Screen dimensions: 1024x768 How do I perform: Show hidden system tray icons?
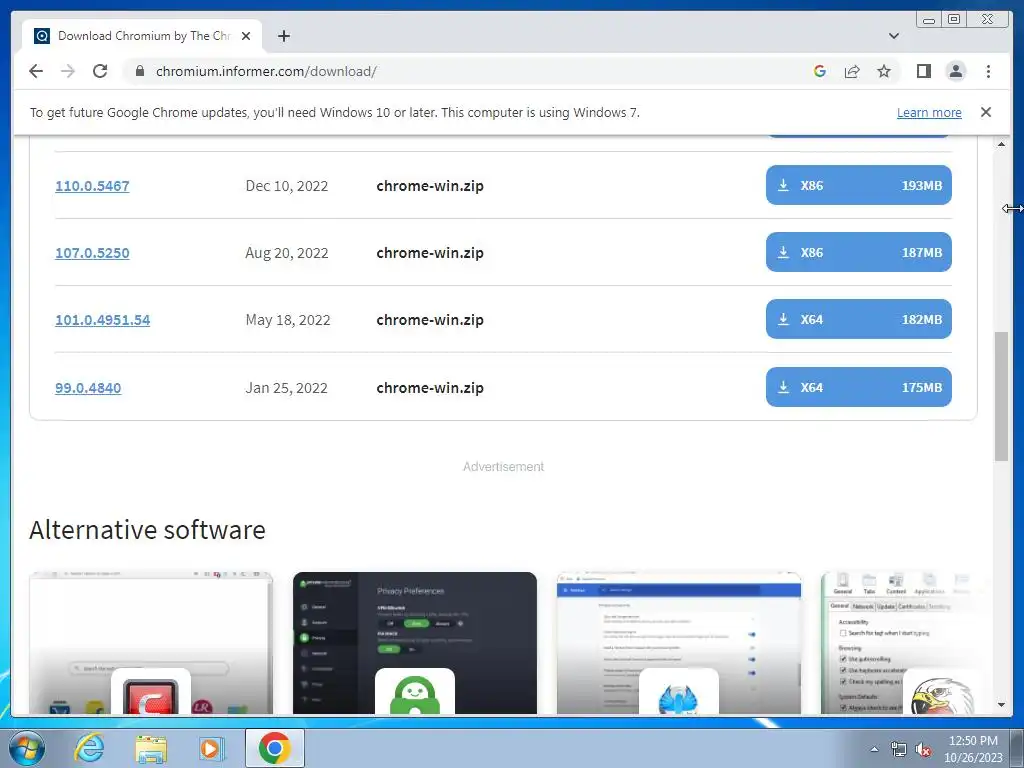pos(874,749)
